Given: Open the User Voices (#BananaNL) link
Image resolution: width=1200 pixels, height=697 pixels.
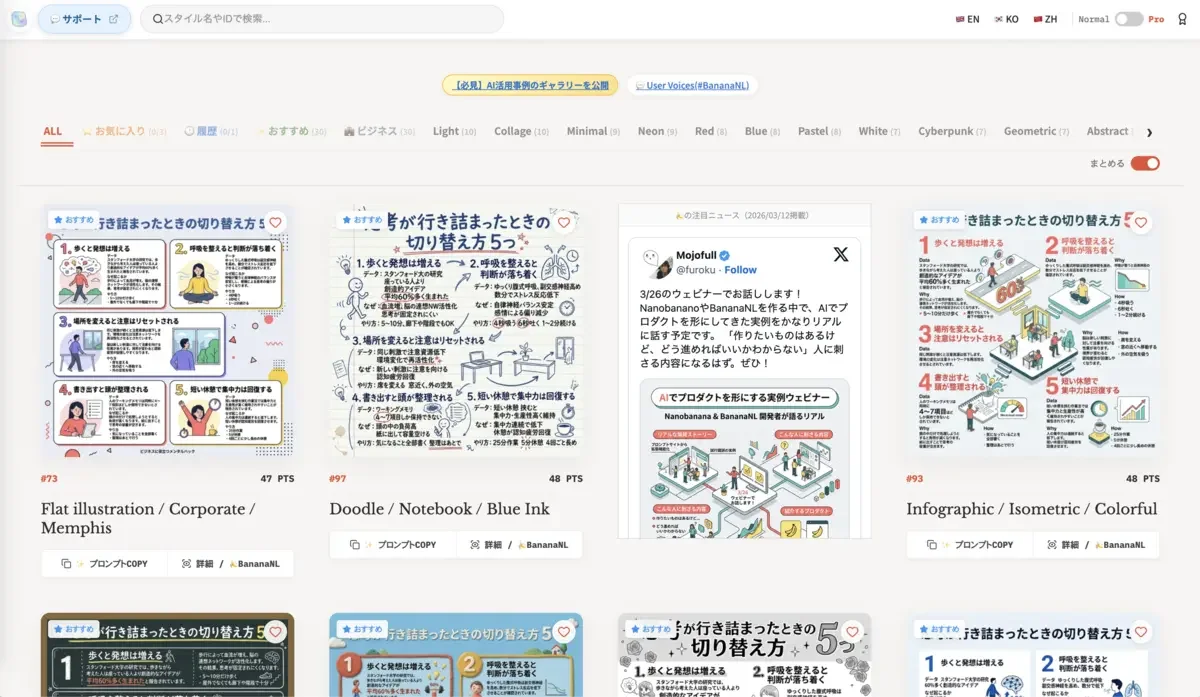Looking at the screenshot, I should click(691, 86).
